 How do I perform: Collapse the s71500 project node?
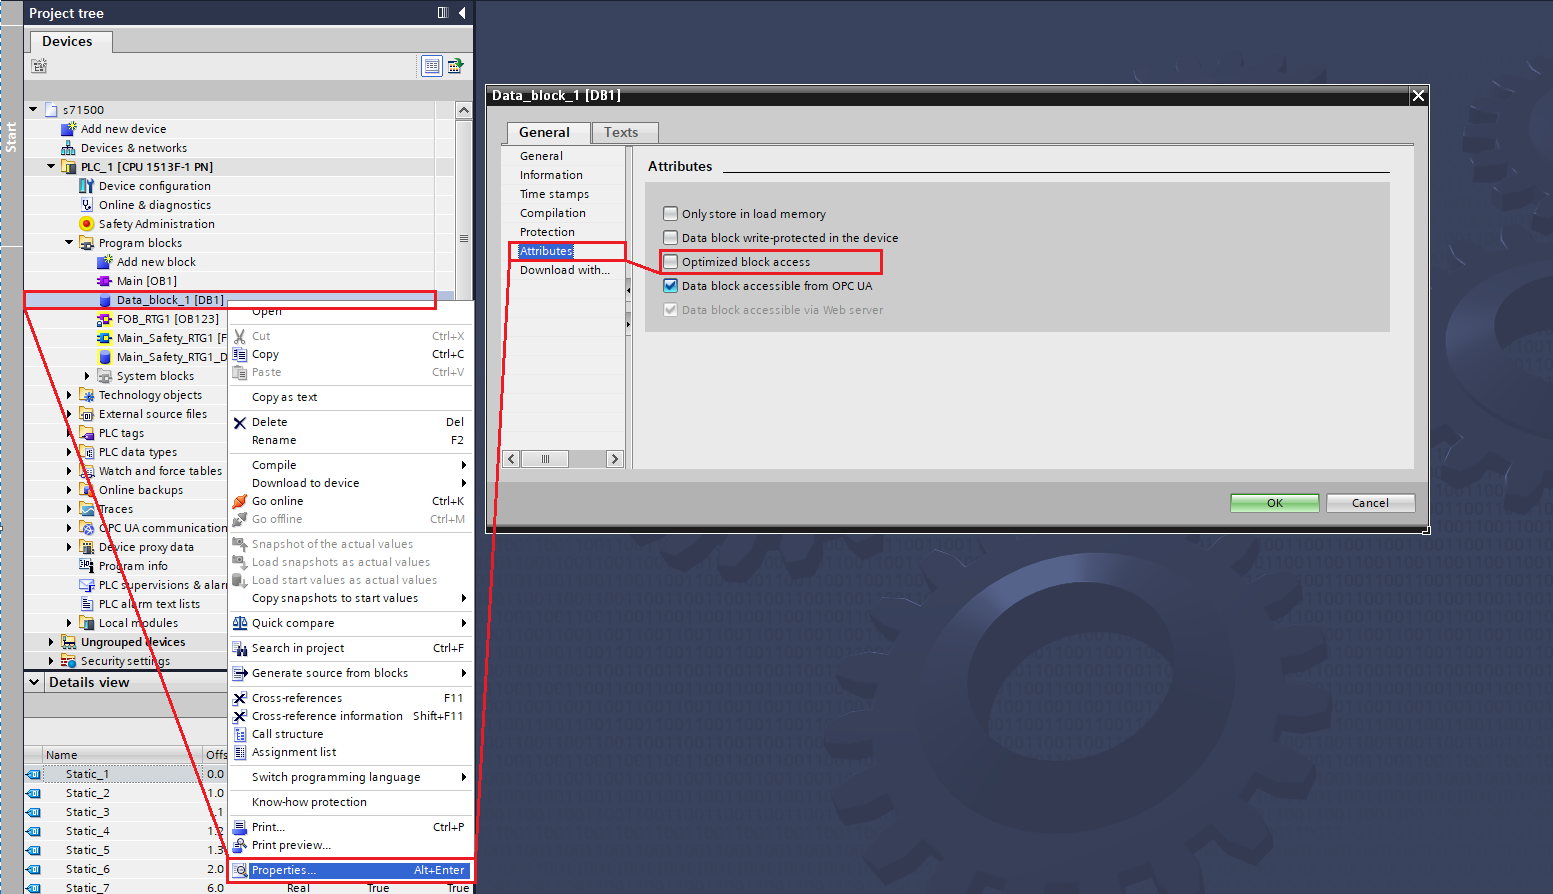(33, 110)
